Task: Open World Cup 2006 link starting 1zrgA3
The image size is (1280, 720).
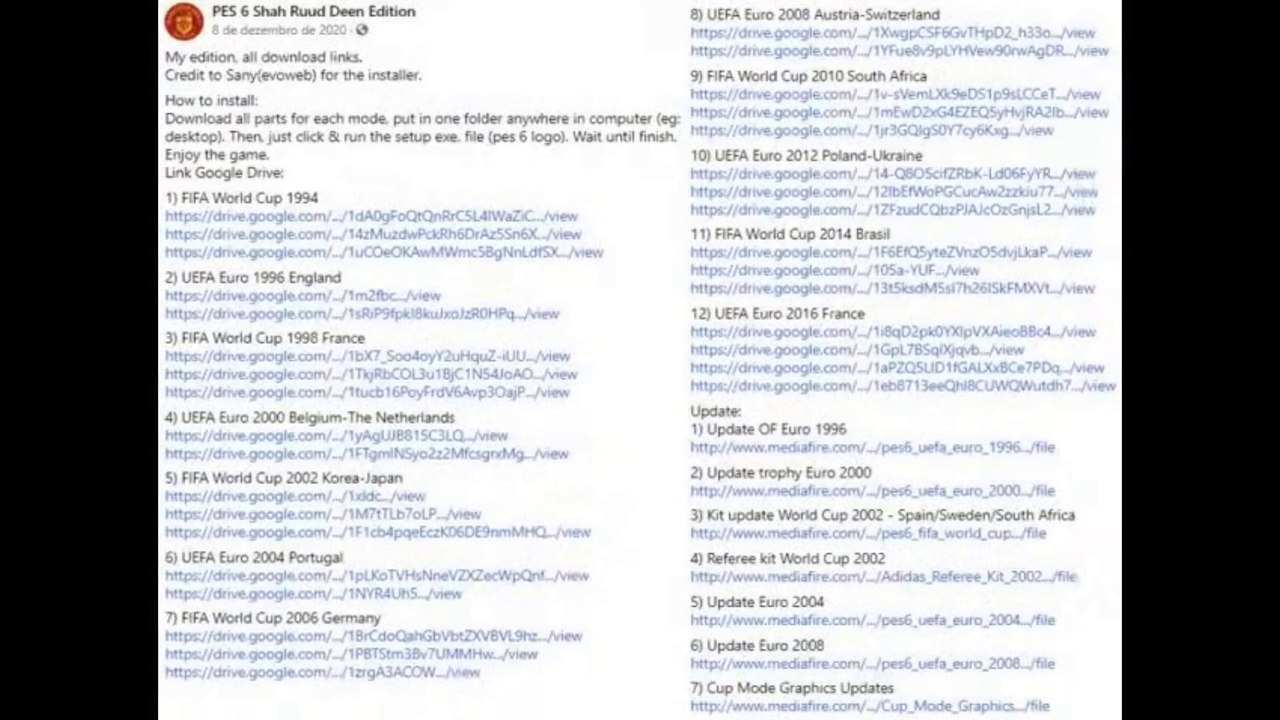Action: click(323, 672)
